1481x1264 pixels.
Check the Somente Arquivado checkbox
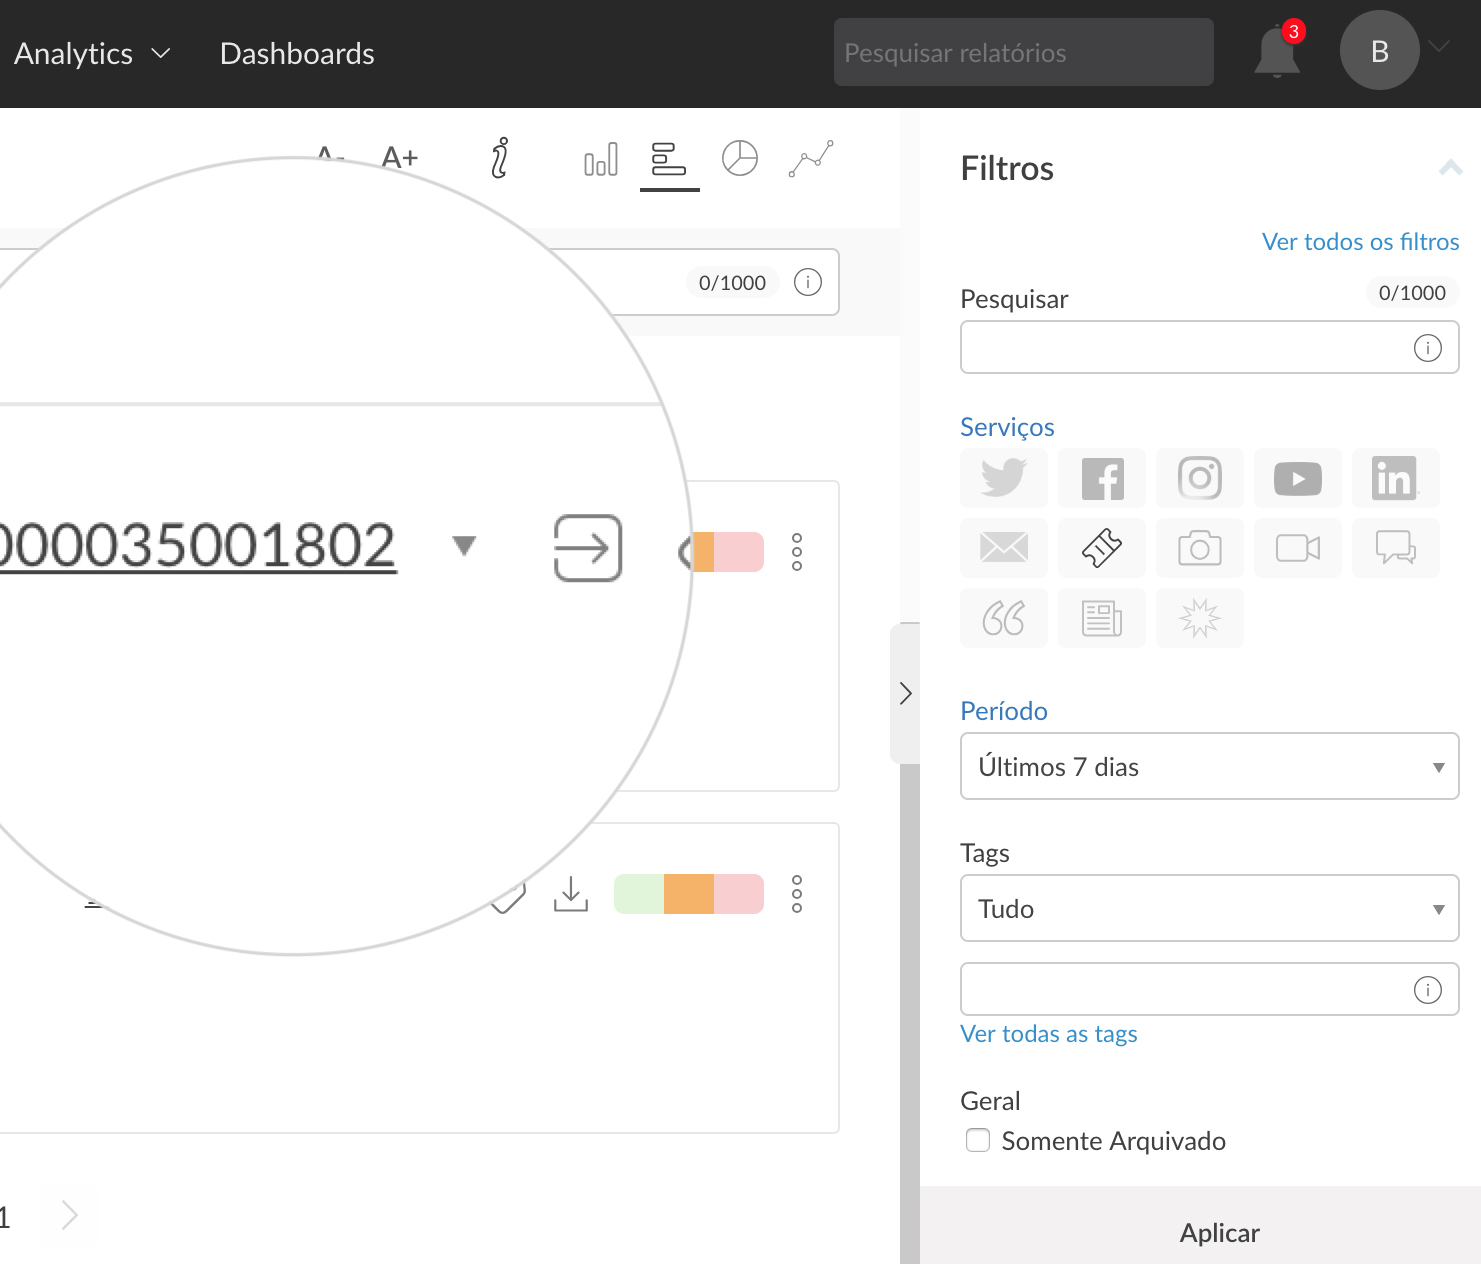pos(978,1140)
